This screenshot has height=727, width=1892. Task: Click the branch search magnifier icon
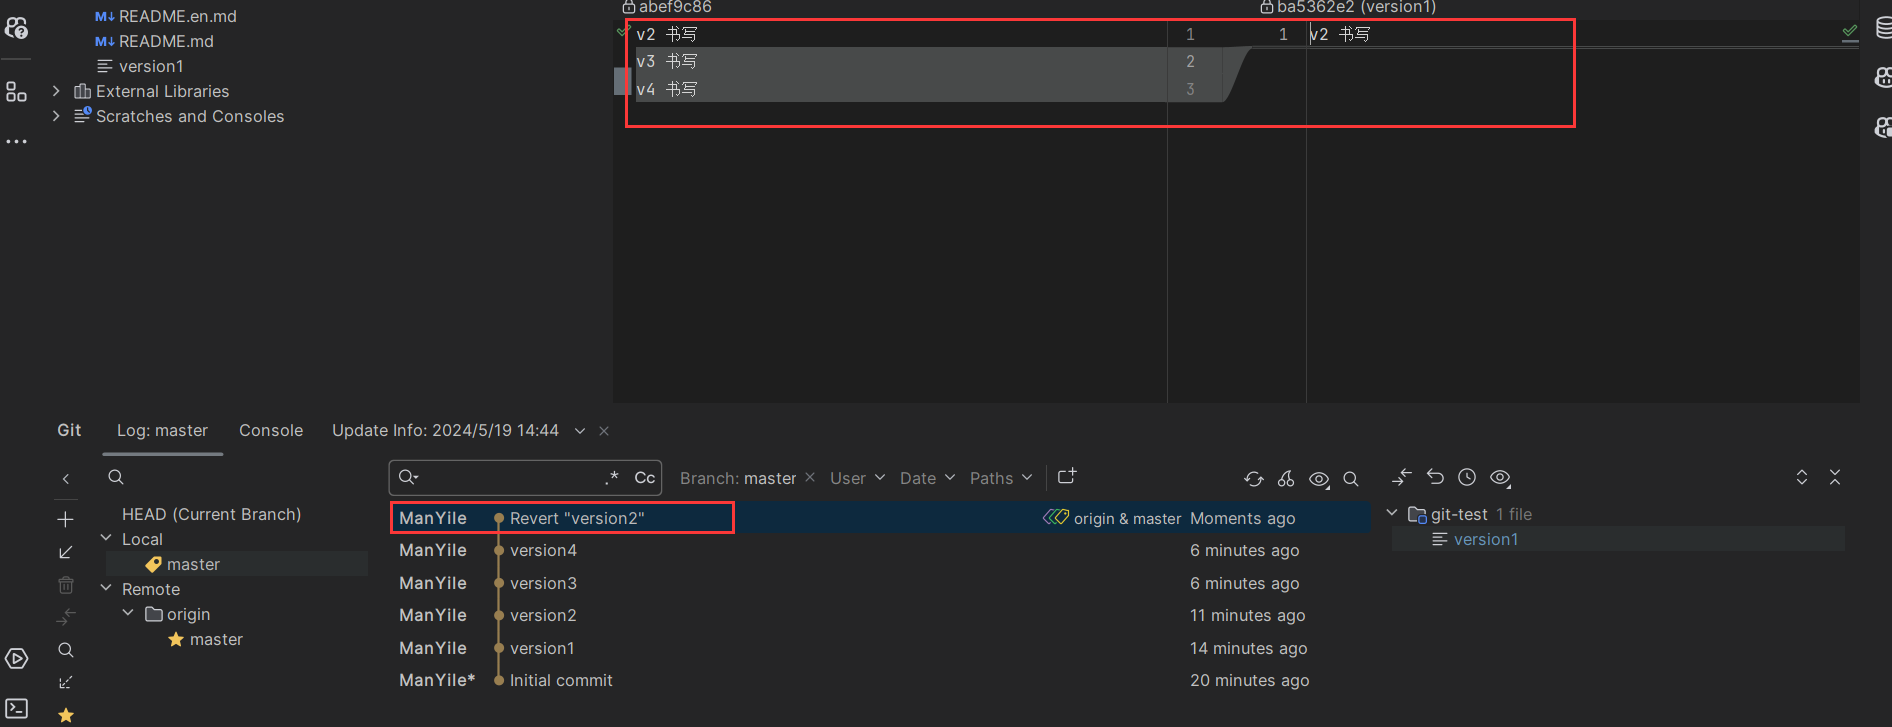(x=116, y=477)
